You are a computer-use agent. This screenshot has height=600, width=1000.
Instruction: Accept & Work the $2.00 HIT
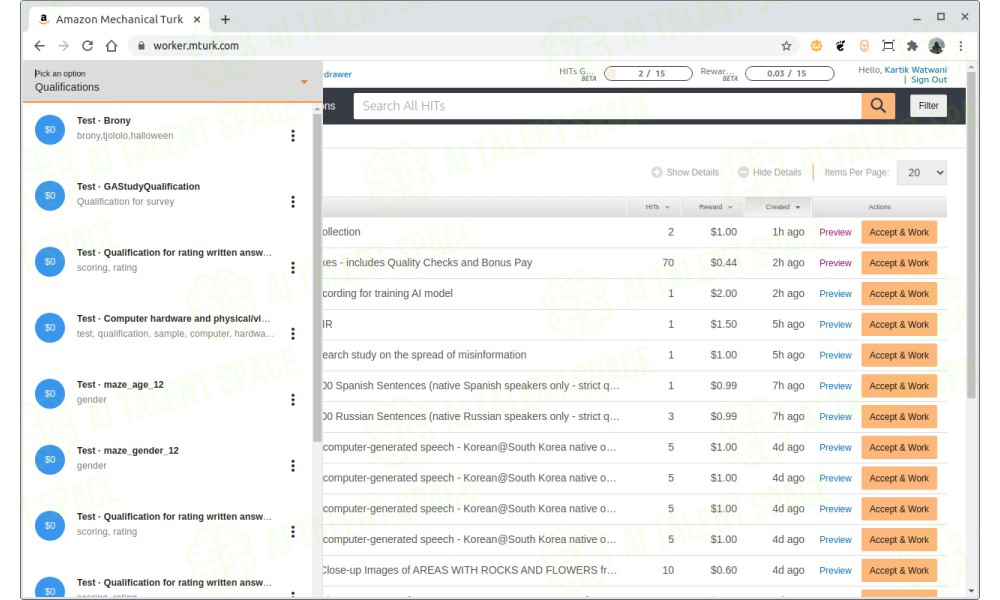[899, 294]
